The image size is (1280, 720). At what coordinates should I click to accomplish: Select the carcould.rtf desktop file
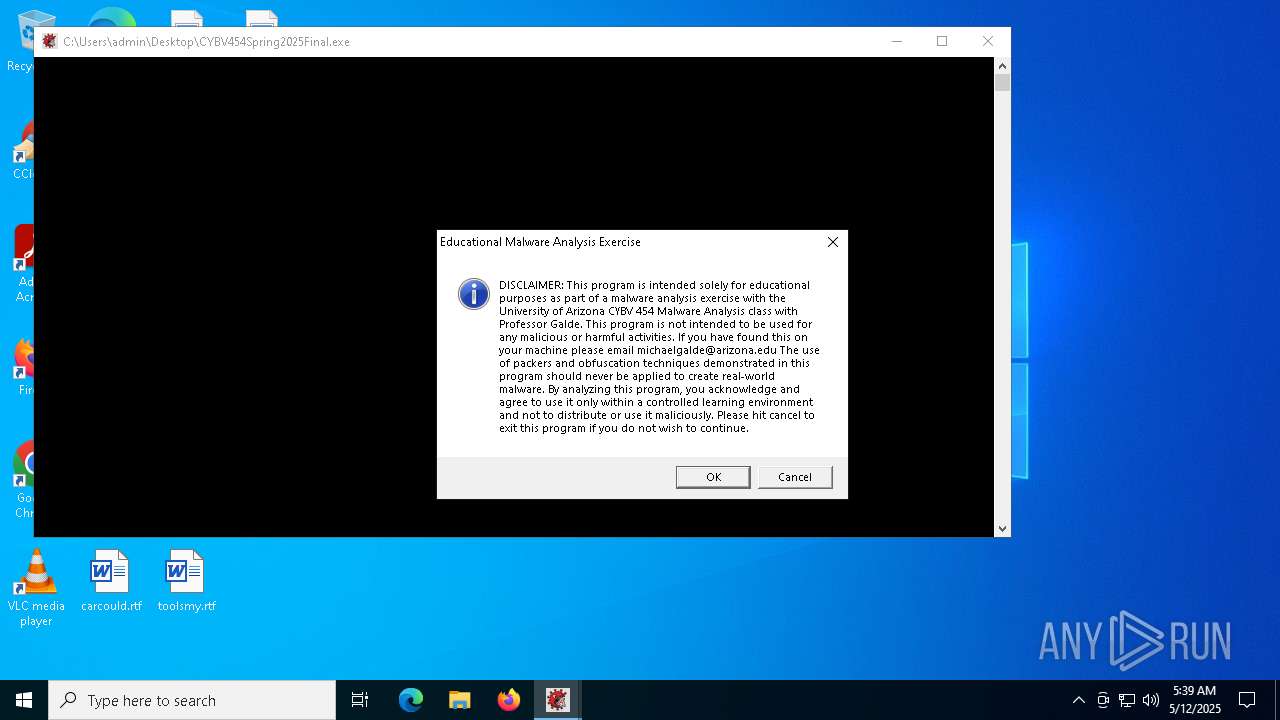[x=111, y=581]
